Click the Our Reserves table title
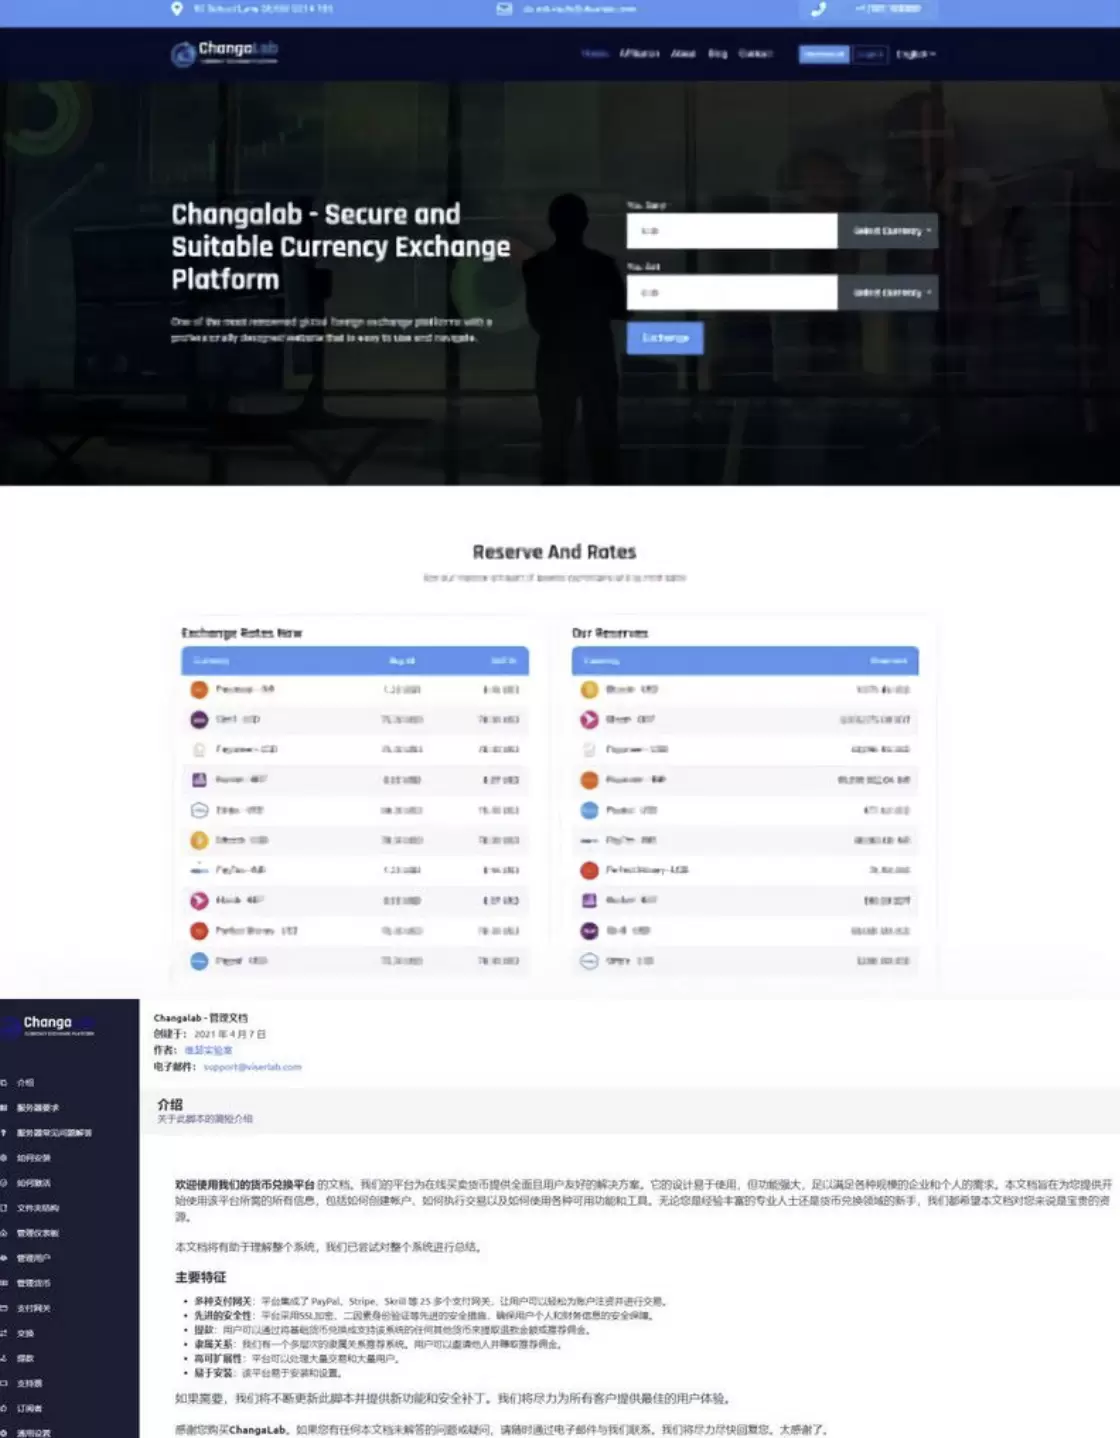 click(x=610, y=633)
